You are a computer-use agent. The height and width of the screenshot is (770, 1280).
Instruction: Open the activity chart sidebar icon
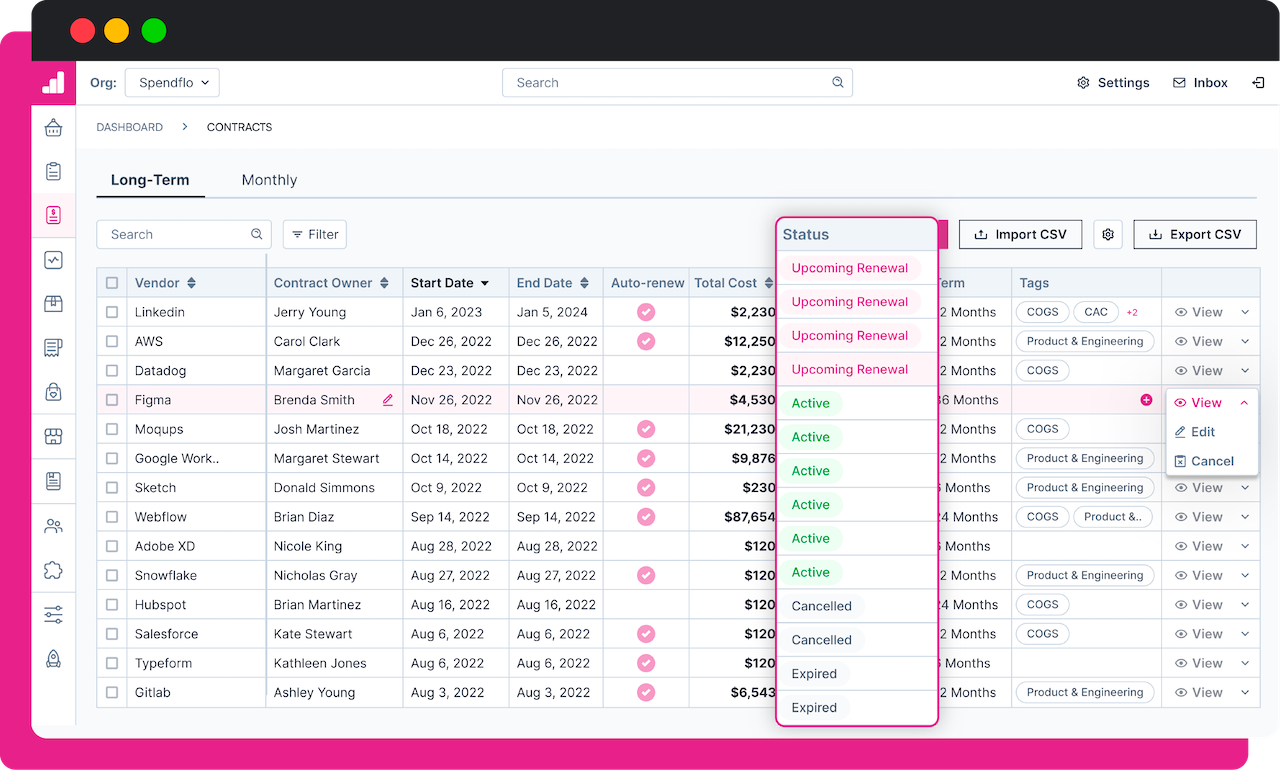53,260
